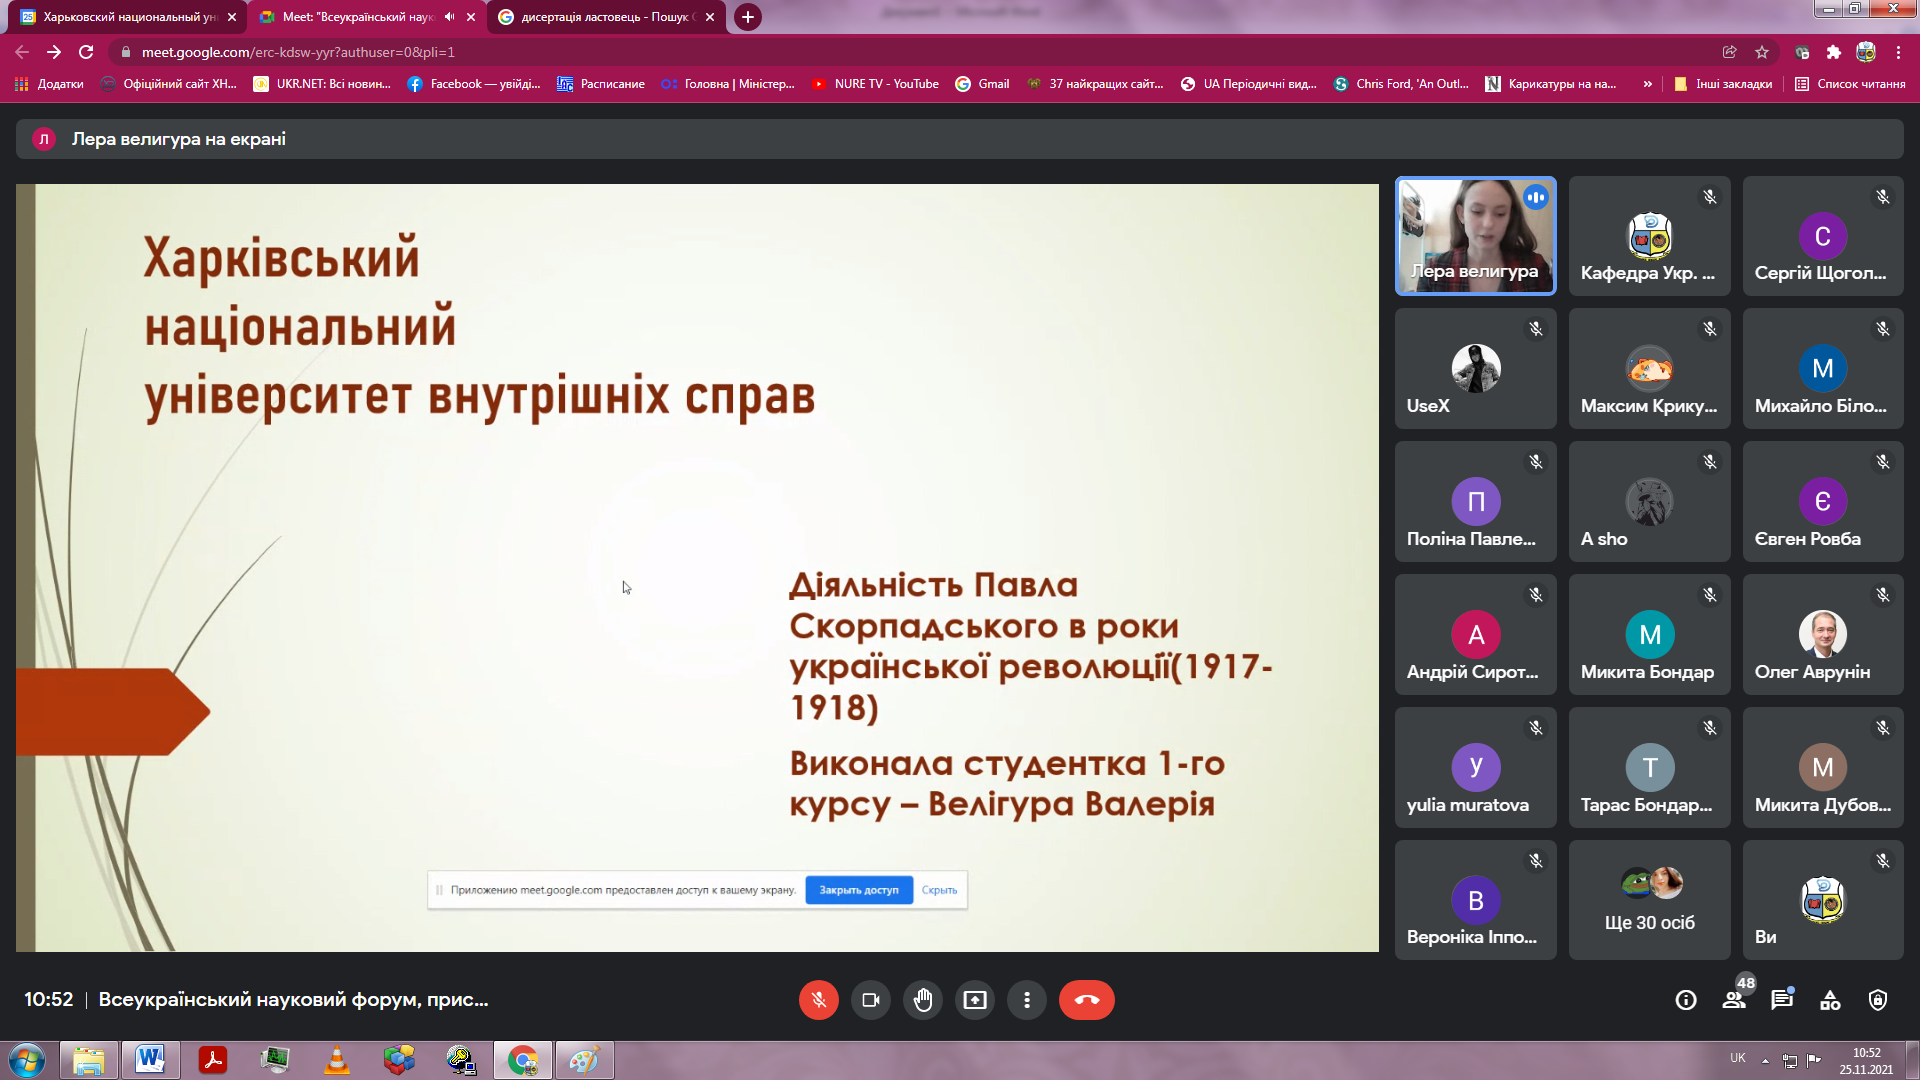Open Word from the Windows taskbar
Screen dimensions: 1920x1080
(150, 1059)
